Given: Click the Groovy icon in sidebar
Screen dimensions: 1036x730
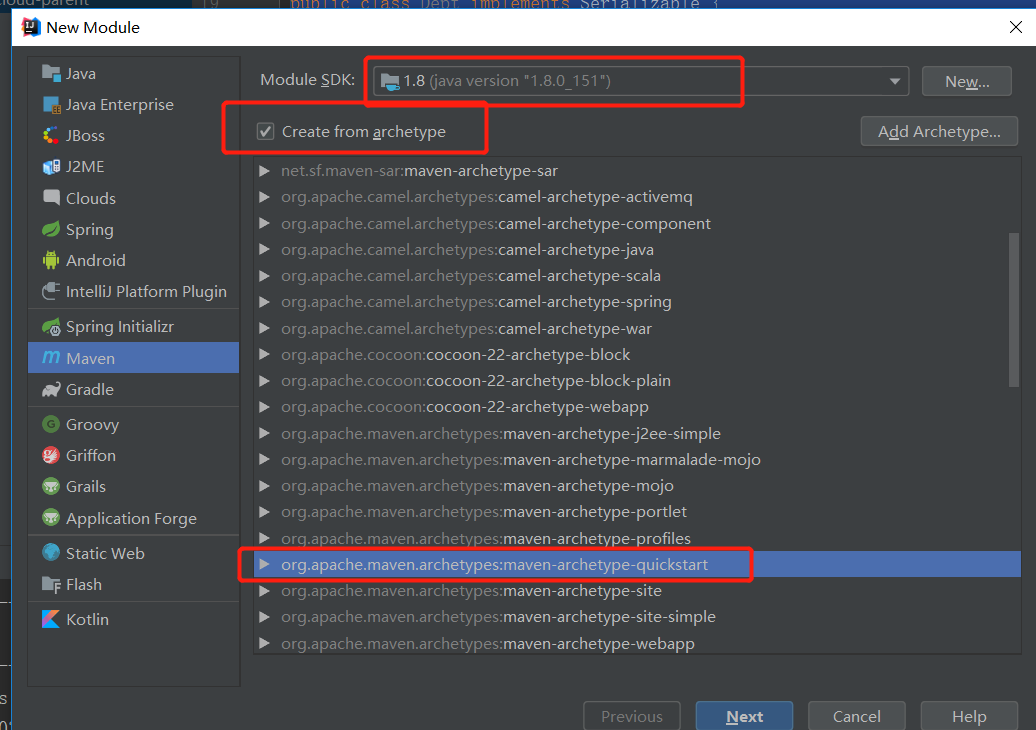Looking at the screenshot, I should coord(51,424).
